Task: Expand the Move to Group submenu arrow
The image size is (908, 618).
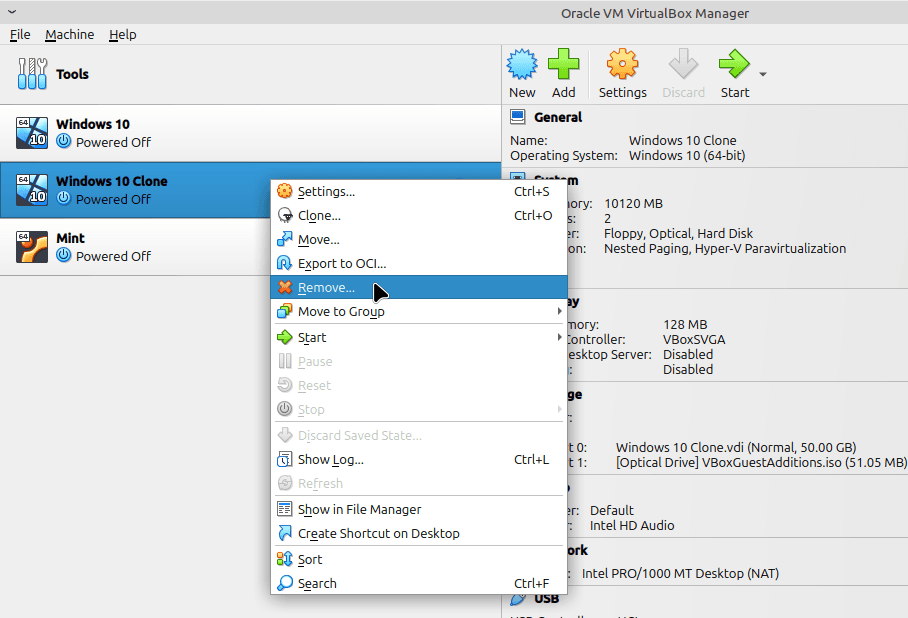Action: (559, 311)
